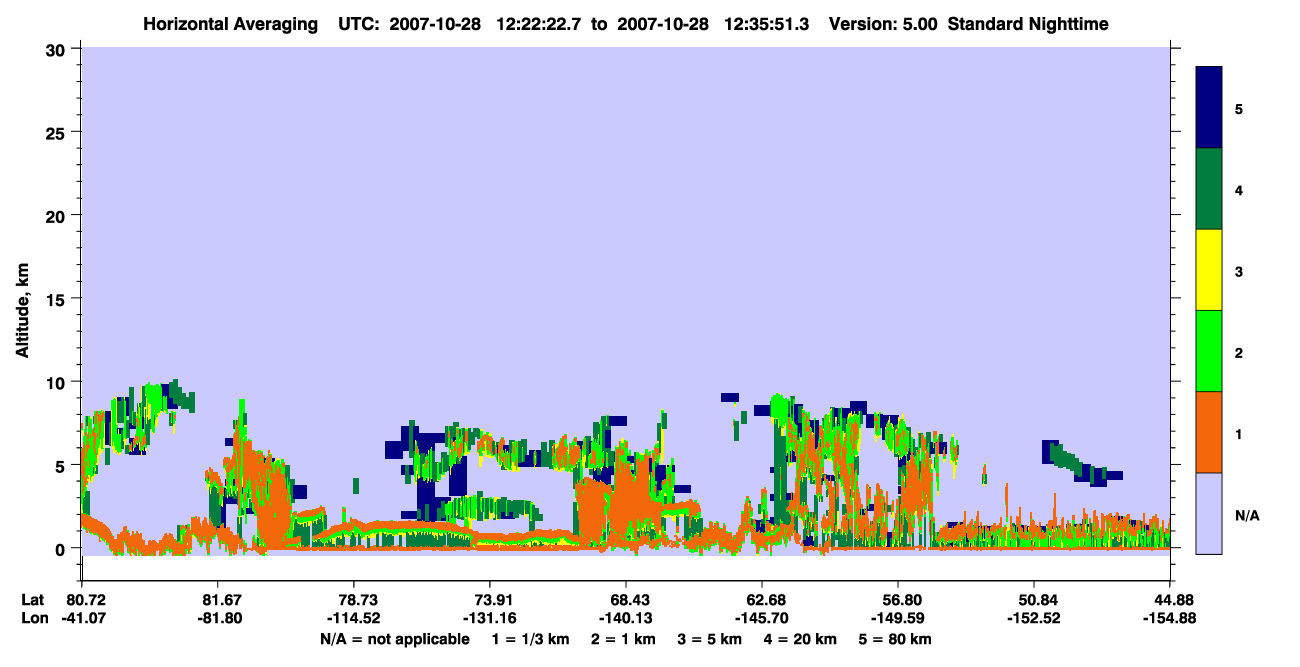Click longitude value -152.52

(x=1034, y=618)
